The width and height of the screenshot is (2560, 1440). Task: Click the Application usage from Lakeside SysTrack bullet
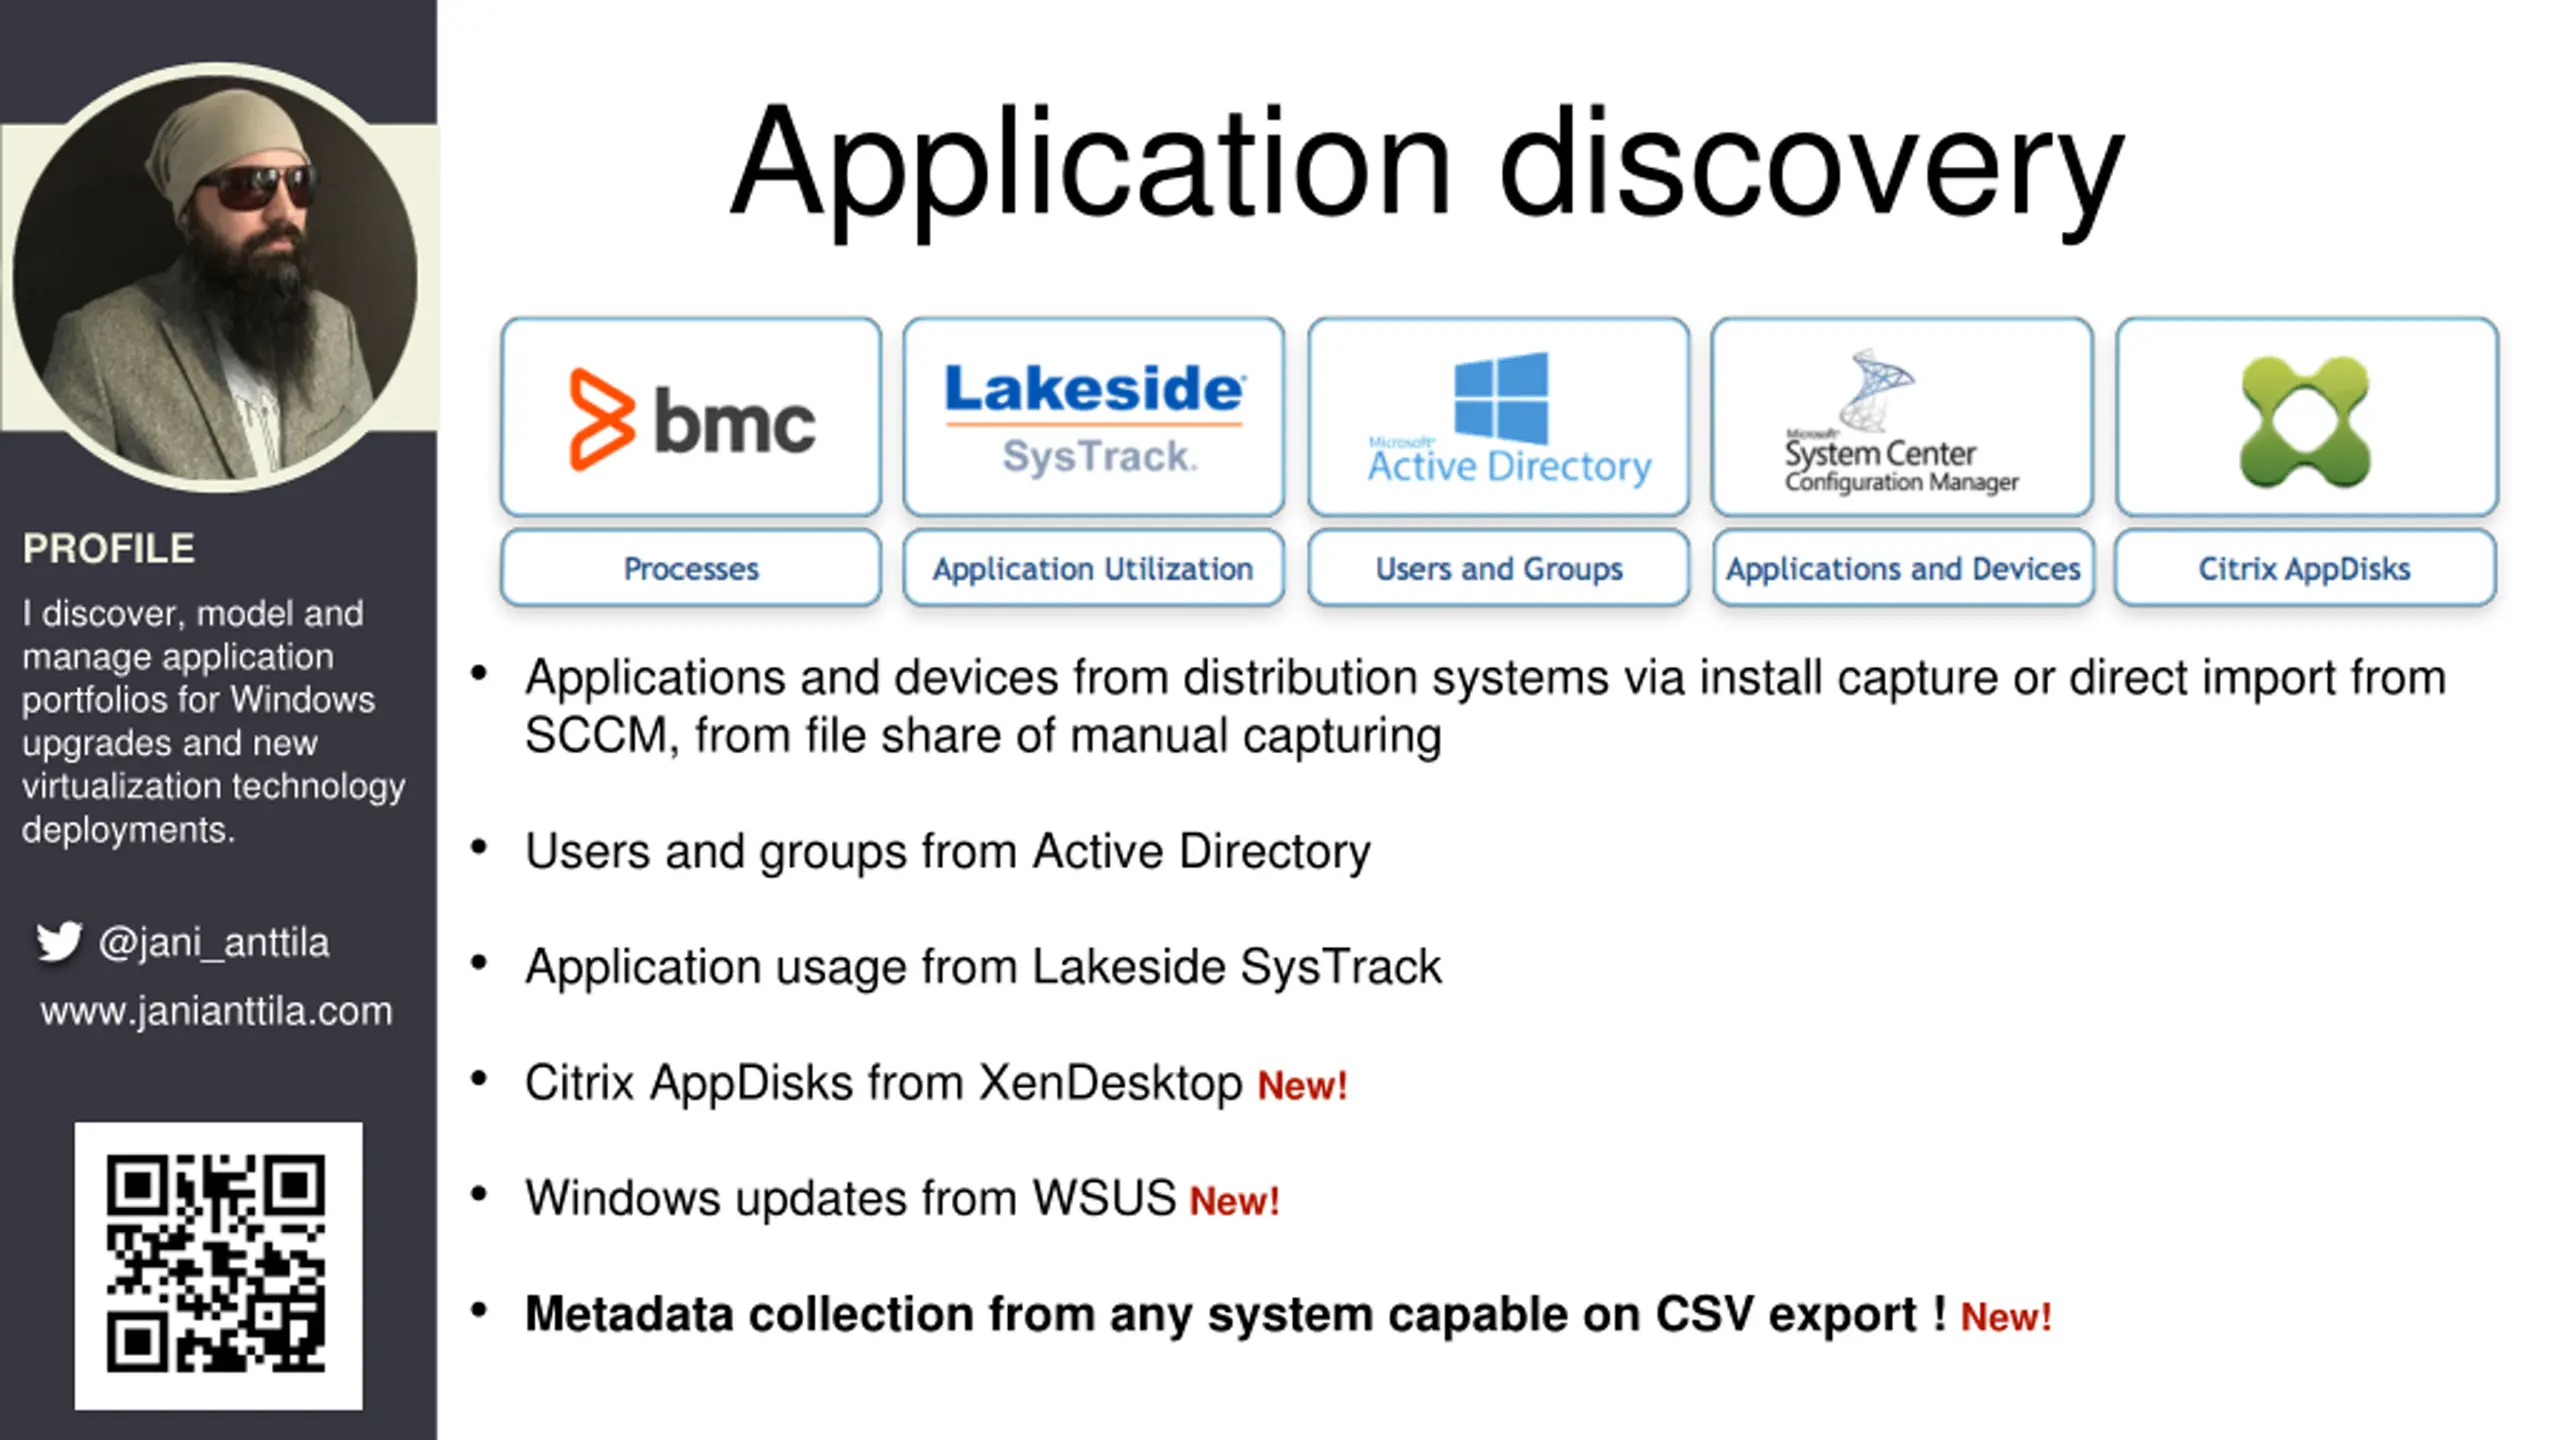pos(983,967)
